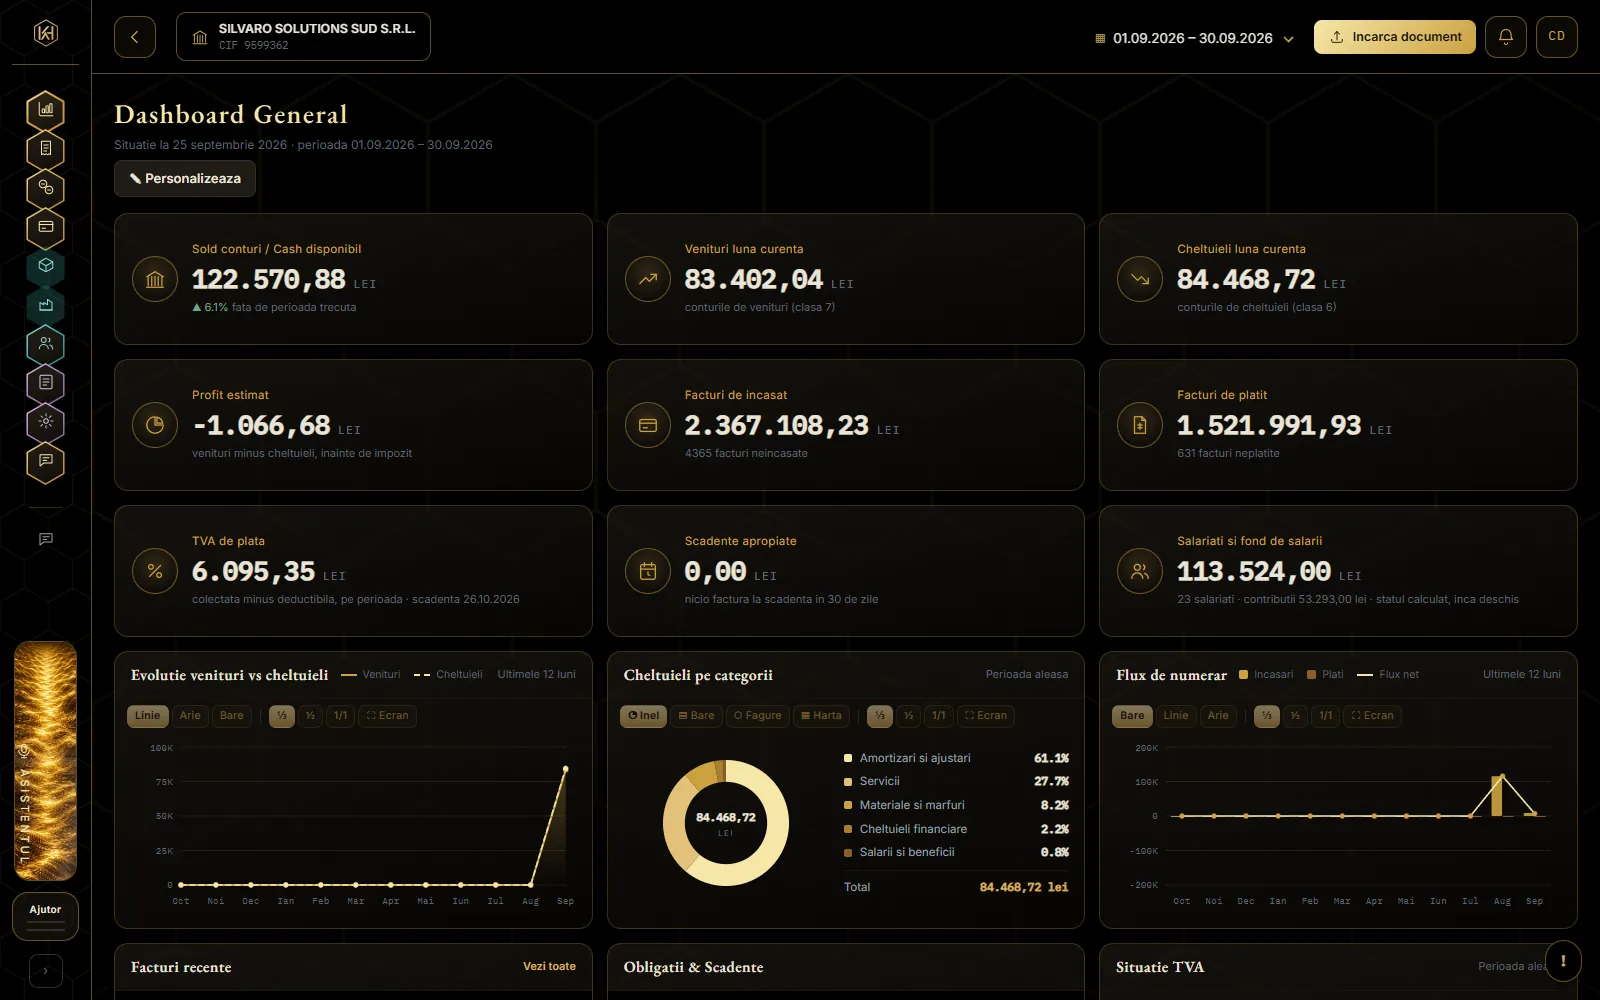Image resolution: width=1600 pixels, height=1000 pixels.
Task: Set Cheltuieli pe categorii chart to Harta
Action: click(x=822, y=716)
